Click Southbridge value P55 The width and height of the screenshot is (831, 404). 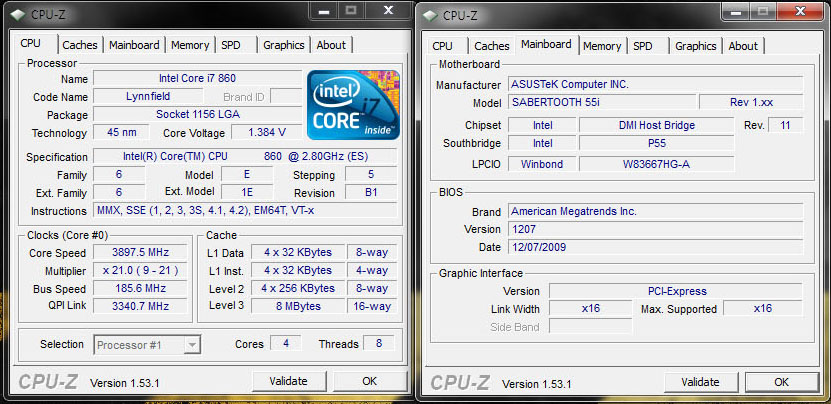[657, 143]
